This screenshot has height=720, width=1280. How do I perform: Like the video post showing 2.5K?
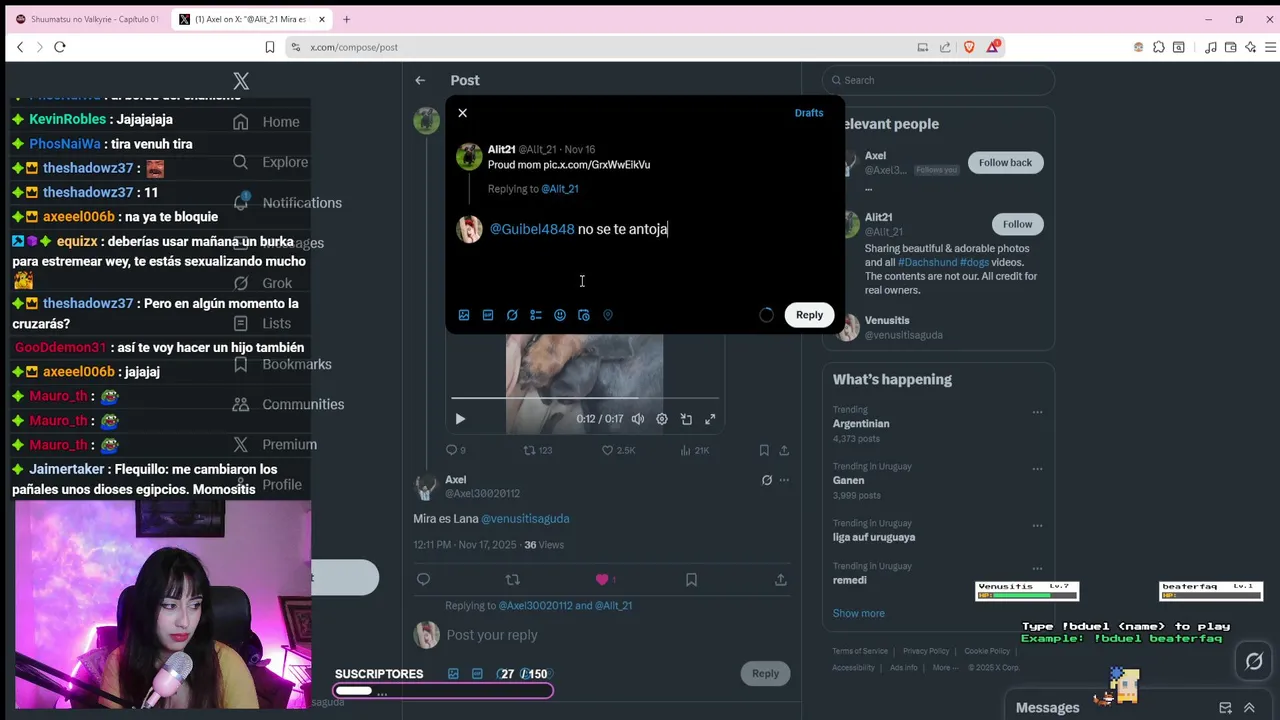(x=617, y=451)
